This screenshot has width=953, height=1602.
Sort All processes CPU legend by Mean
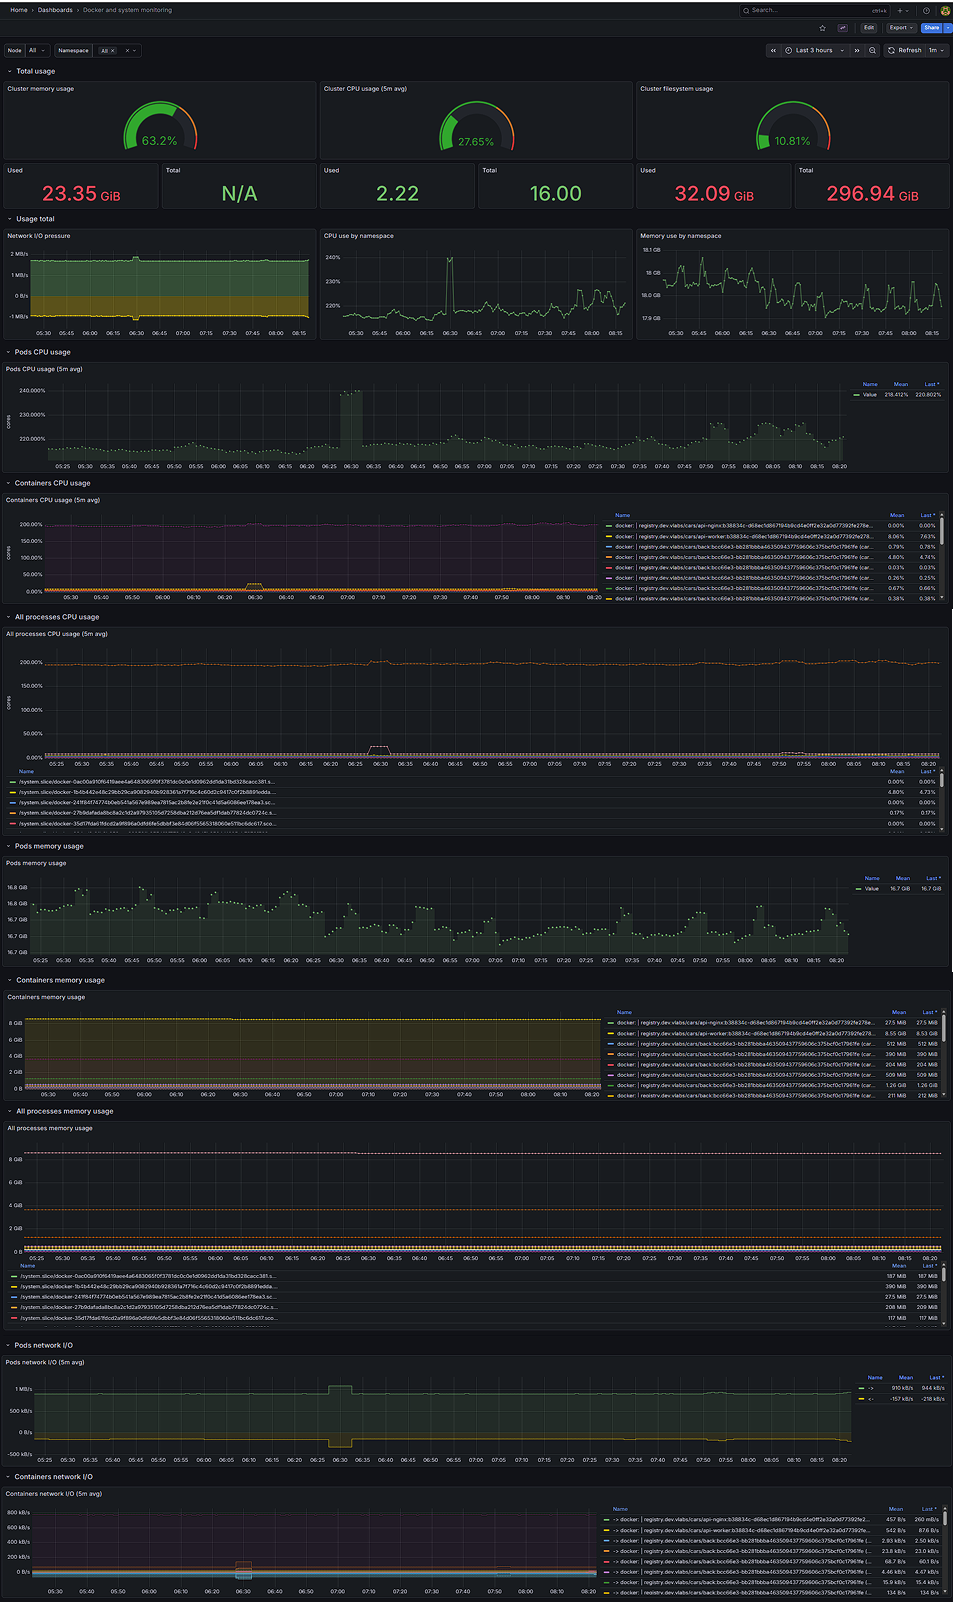(x=897, y=771)
